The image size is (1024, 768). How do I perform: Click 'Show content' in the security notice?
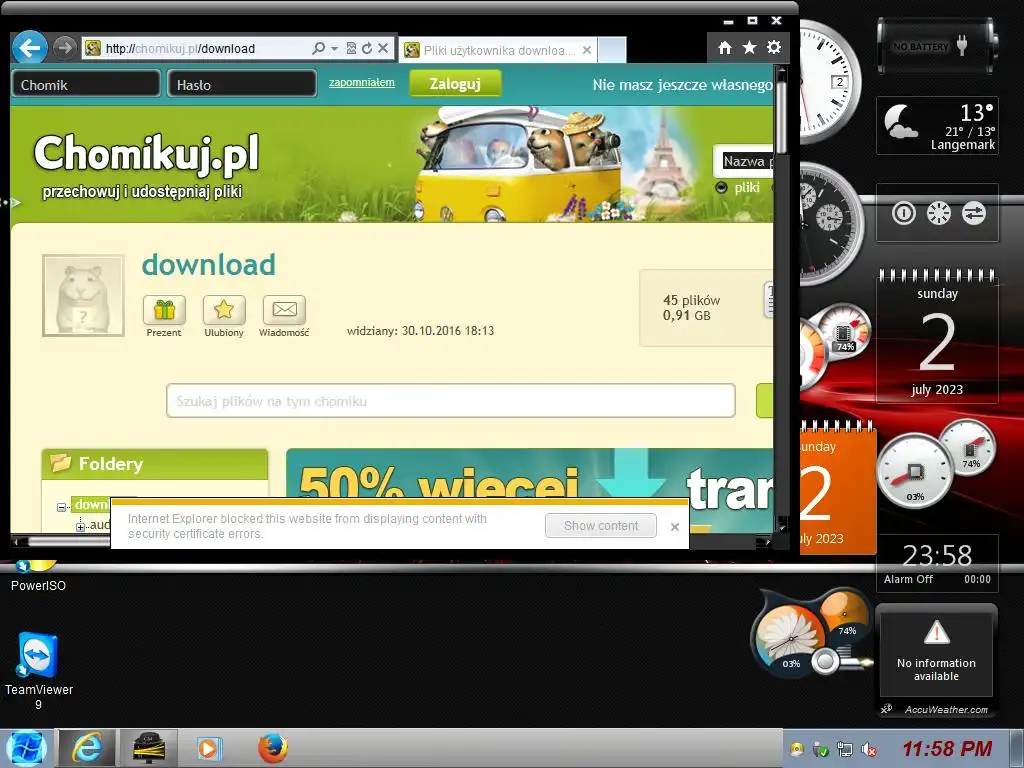(601, 526)
